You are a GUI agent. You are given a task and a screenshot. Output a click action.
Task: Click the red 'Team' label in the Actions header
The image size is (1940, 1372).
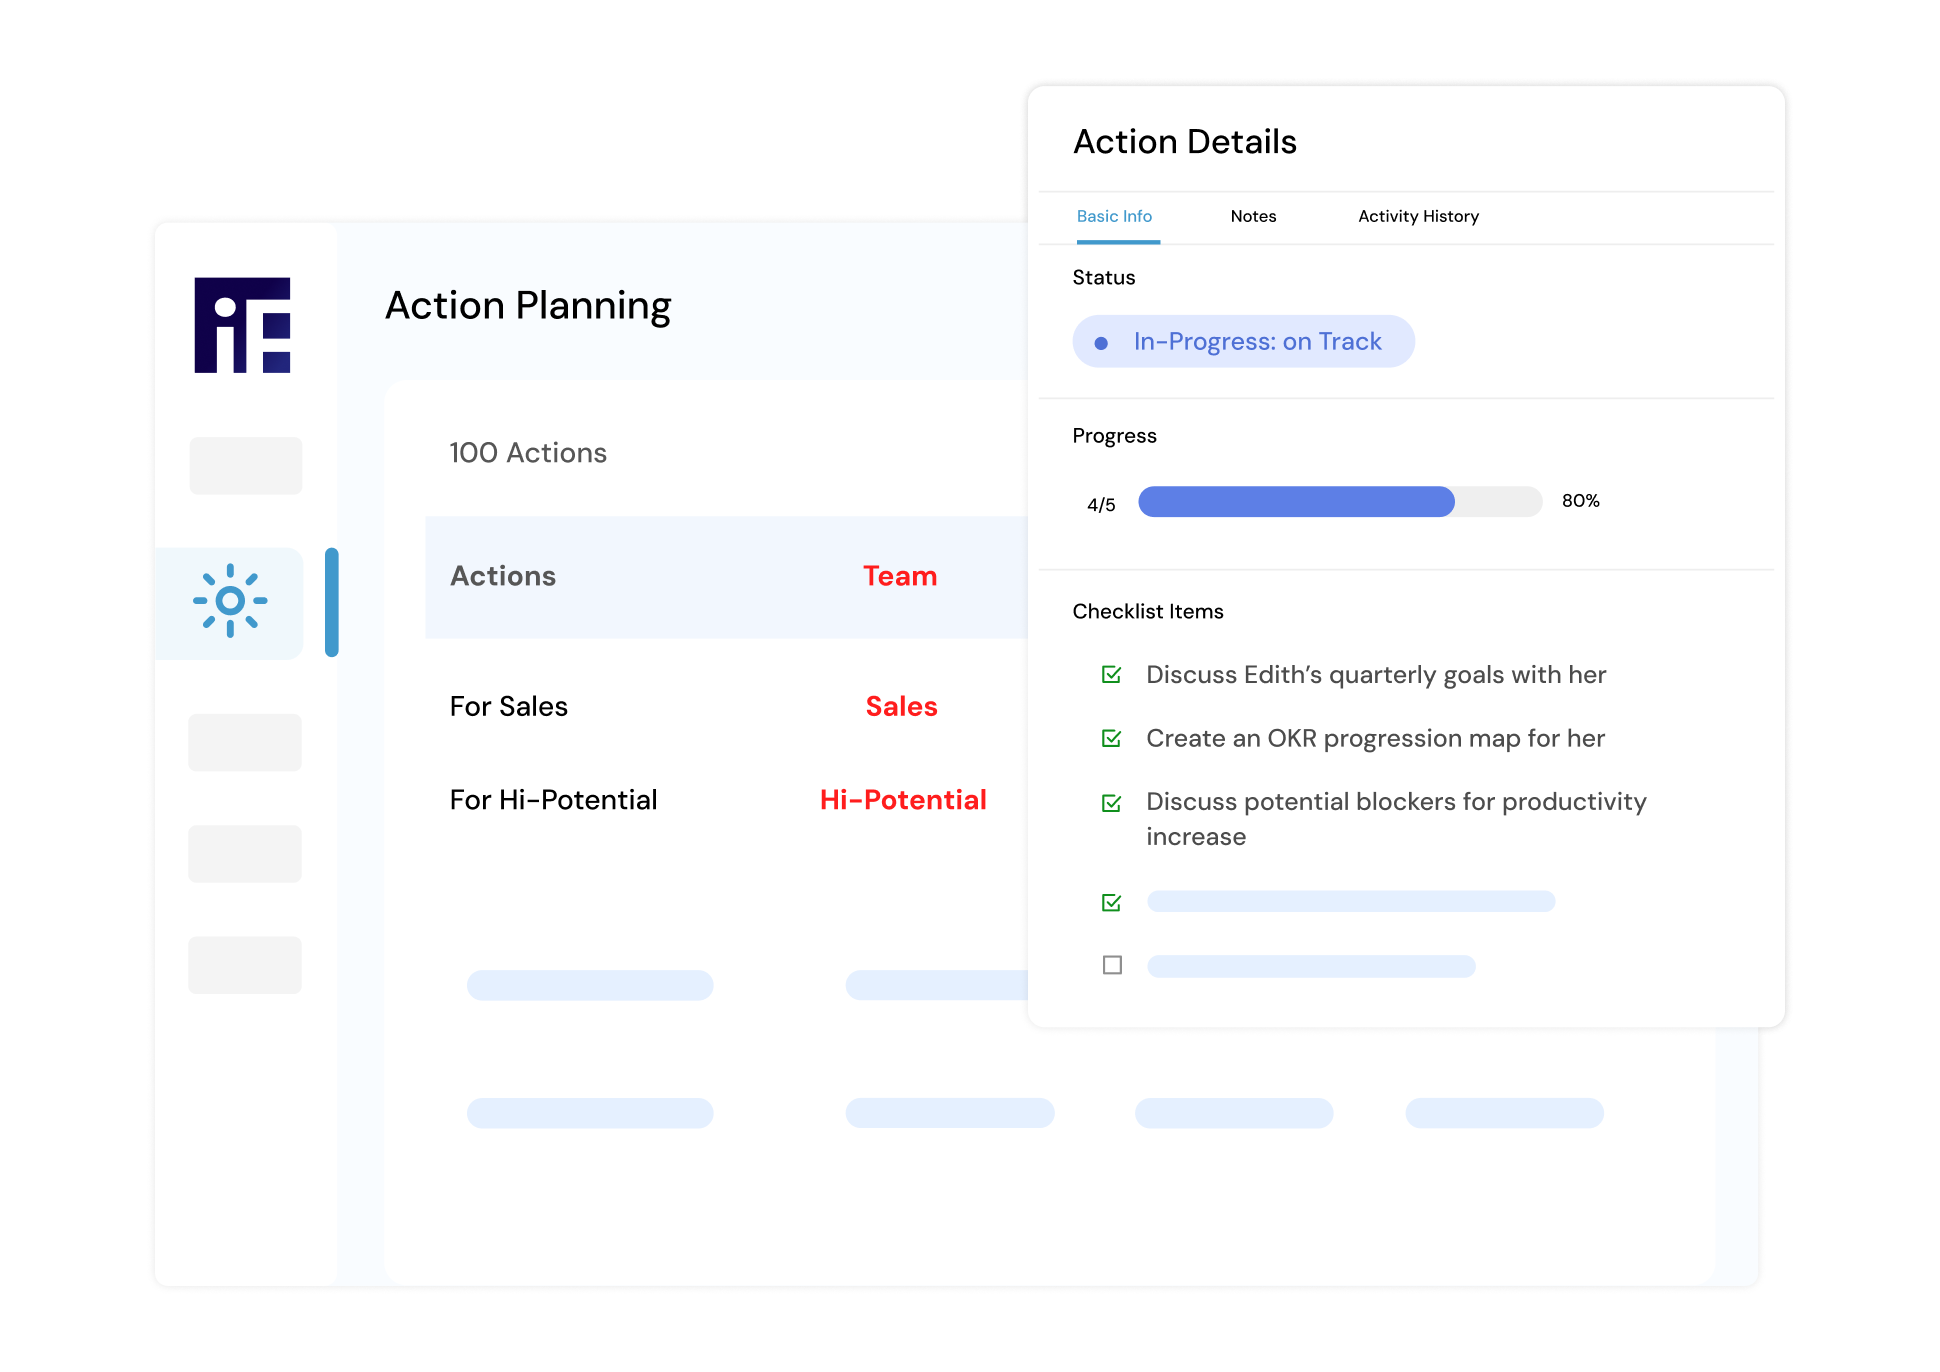tap(899, 576)
